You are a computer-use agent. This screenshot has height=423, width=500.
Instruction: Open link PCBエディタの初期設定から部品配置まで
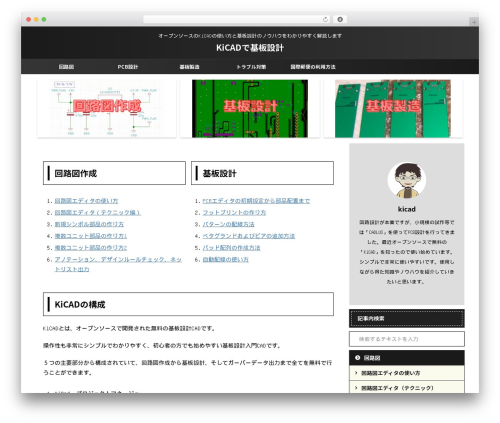pyautogui.click(x=256, y=201)
